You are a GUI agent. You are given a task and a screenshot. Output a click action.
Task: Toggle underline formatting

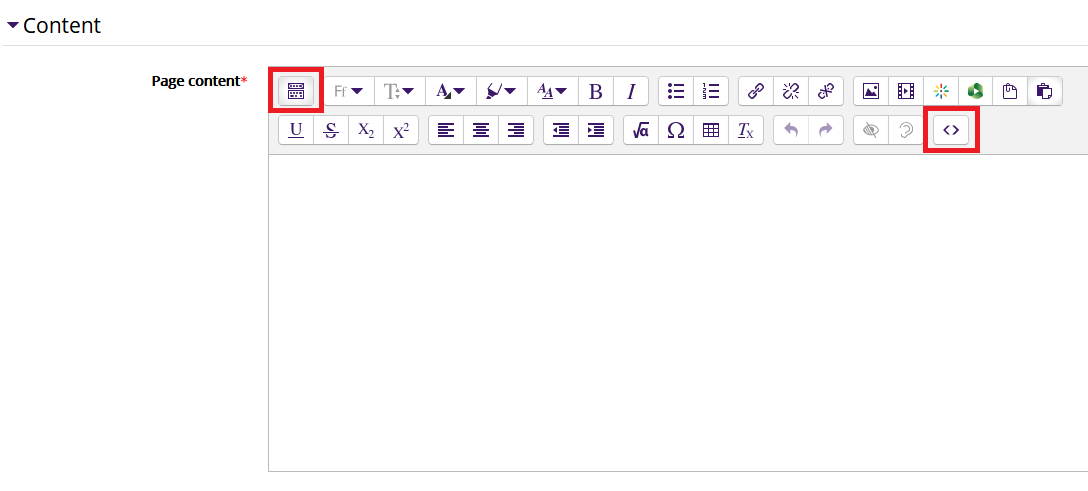[x=296, y=130]
